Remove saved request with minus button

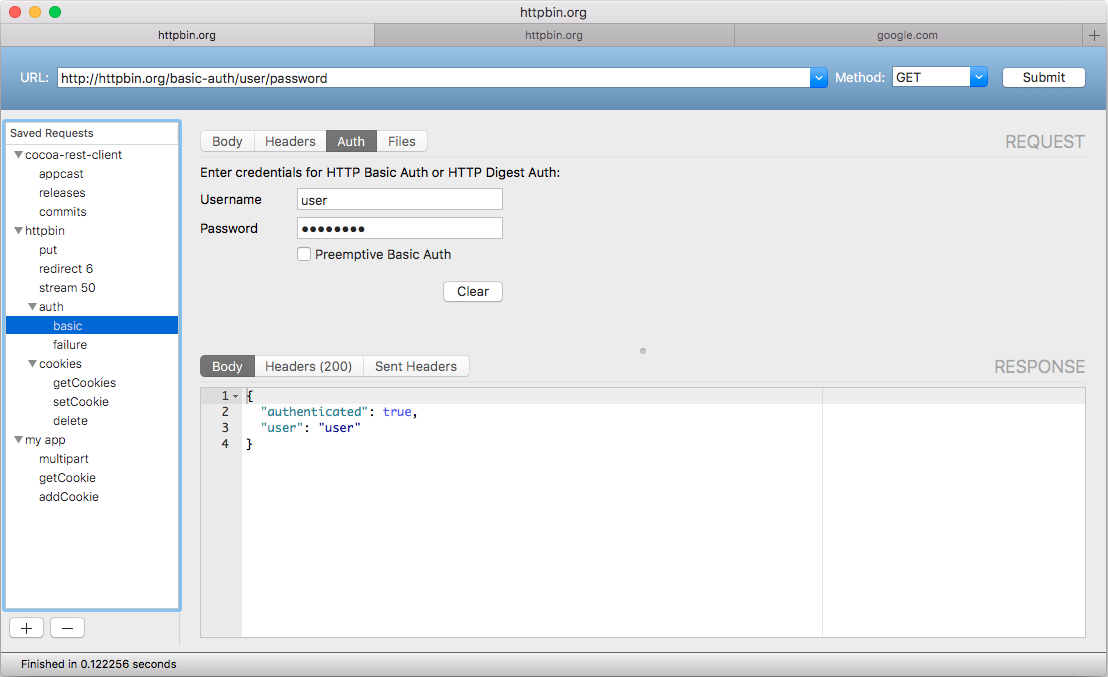pyautogui.click(x=67, y=628)
